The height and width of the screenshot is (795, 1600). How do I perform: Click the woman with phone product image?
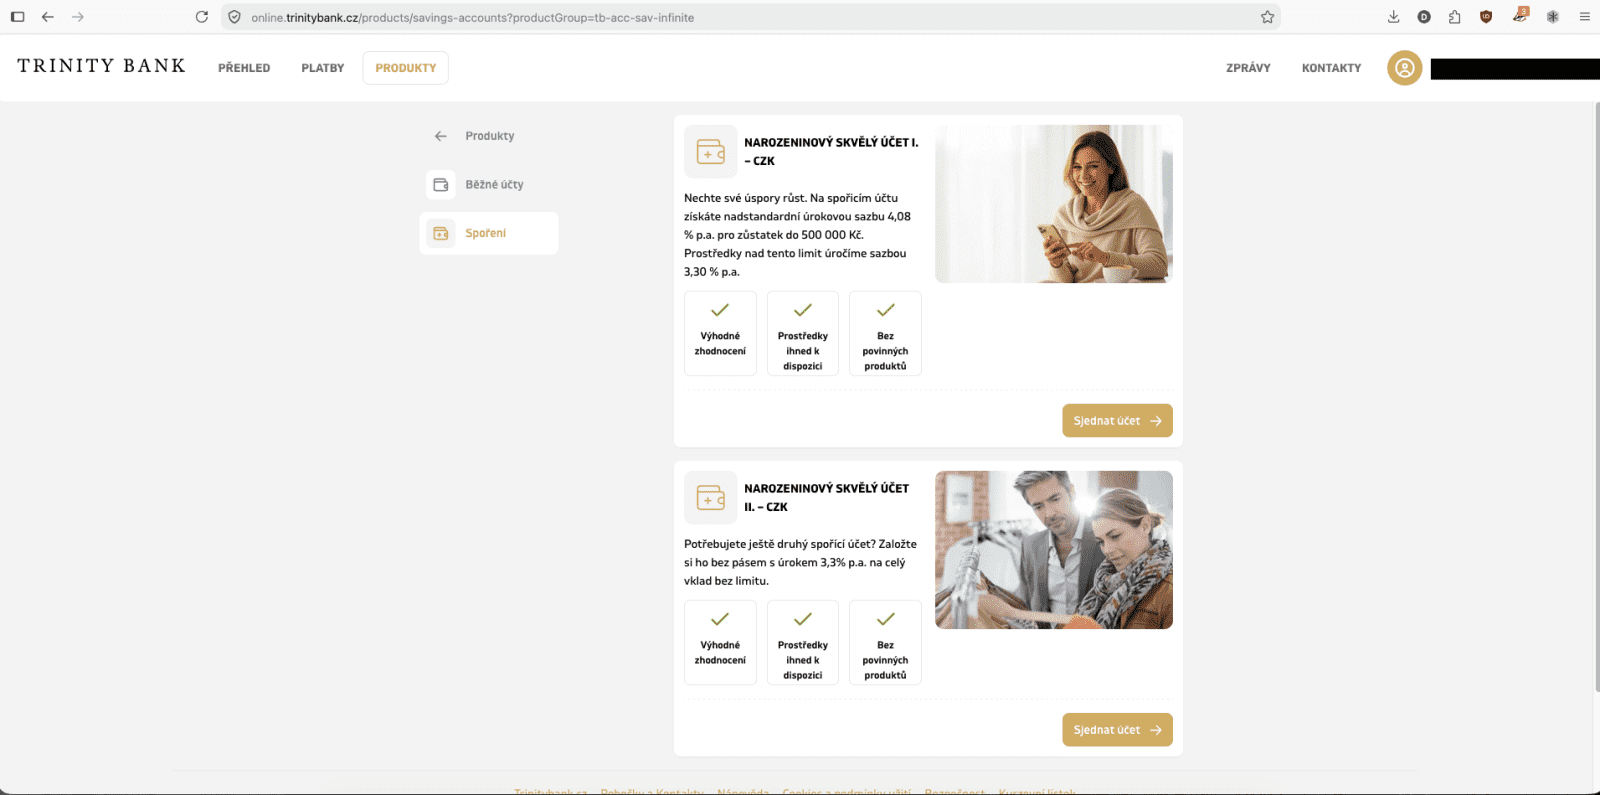click(x=1054, y=204)
